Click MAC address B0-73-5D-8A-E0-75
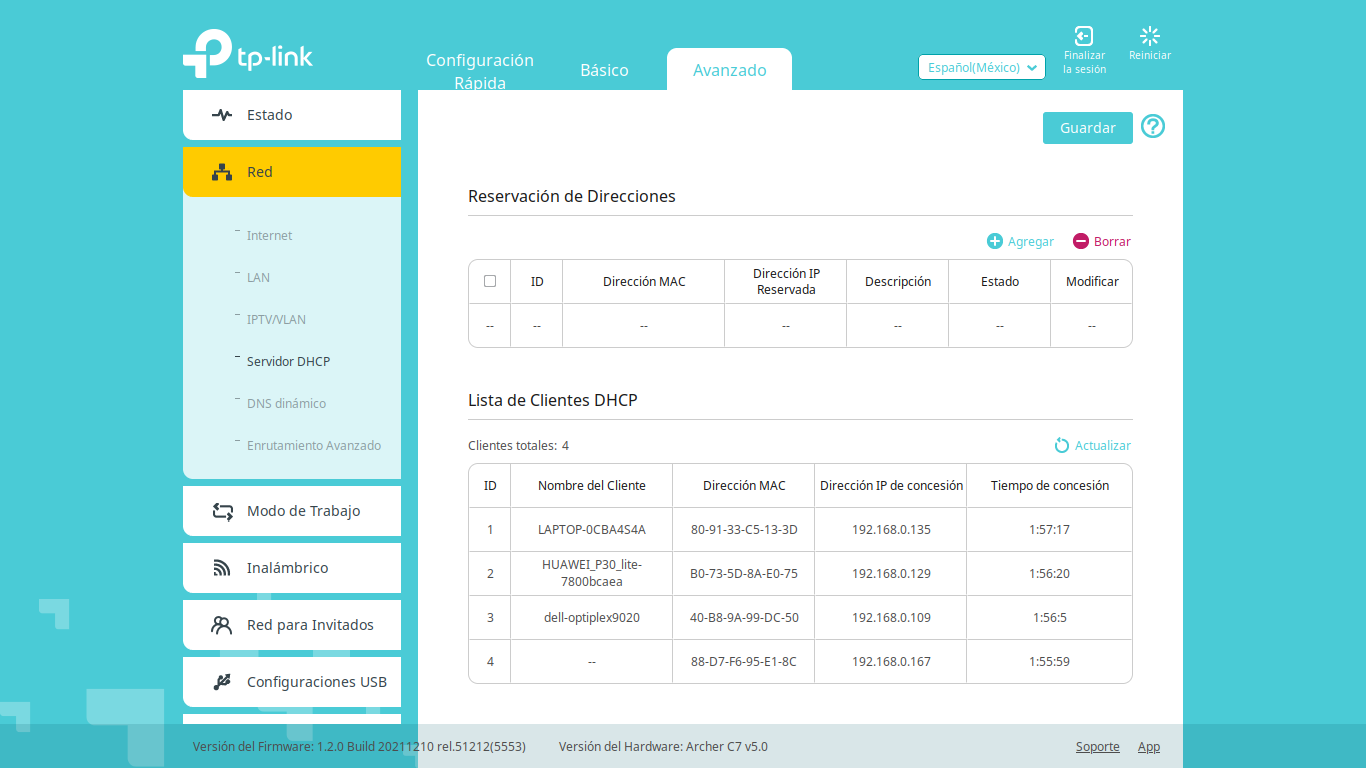The height and width of the screenshot is (768, 1366). coord(744,573)
